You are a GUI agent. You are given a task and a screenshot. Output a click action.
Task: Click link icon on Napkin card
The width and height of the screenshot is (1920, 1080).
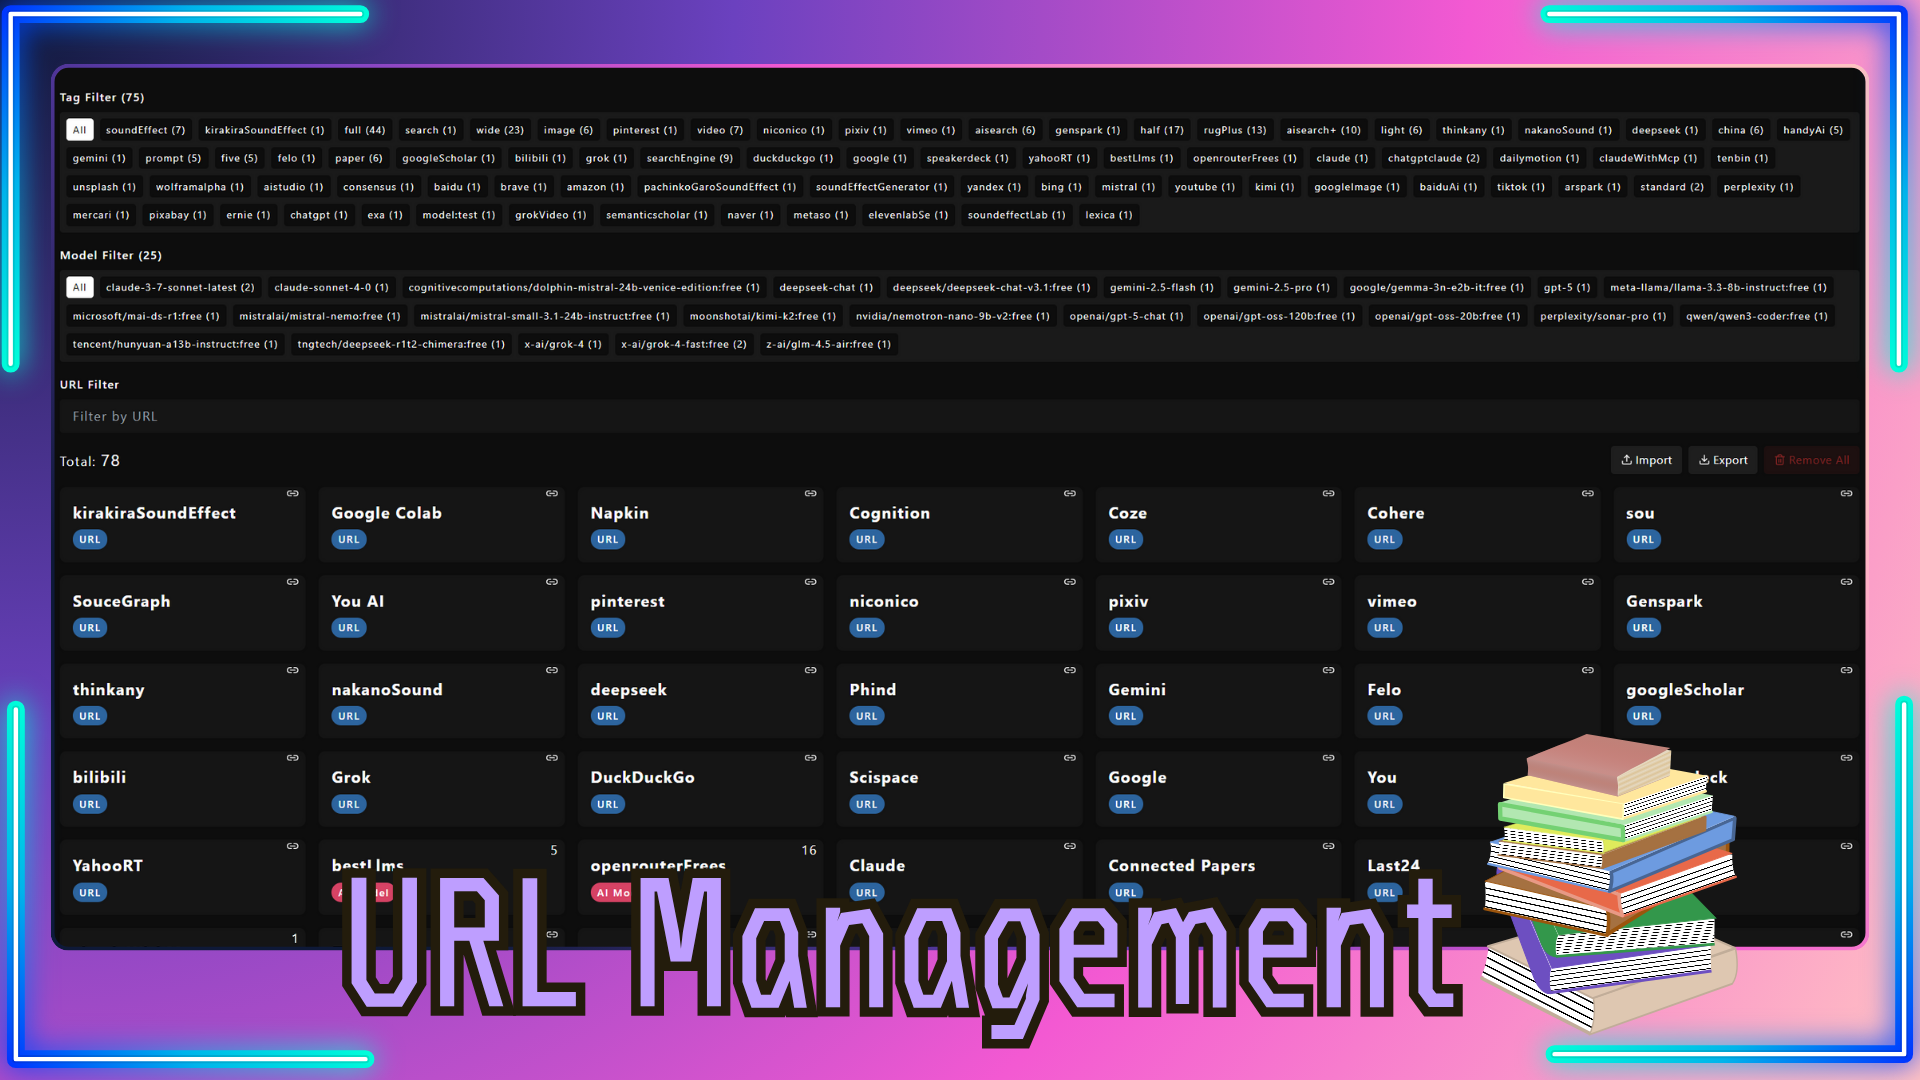pyautogui.click(x=811, y=494)
